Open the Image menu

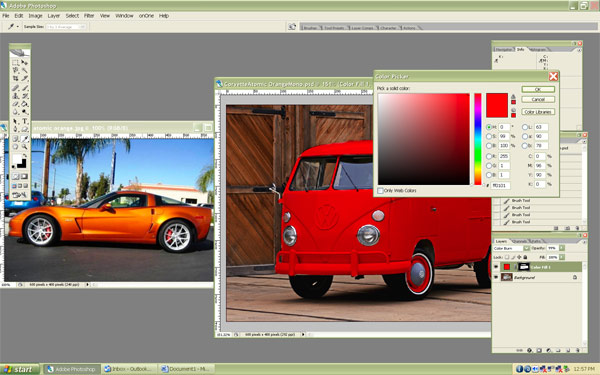[35, 16]
